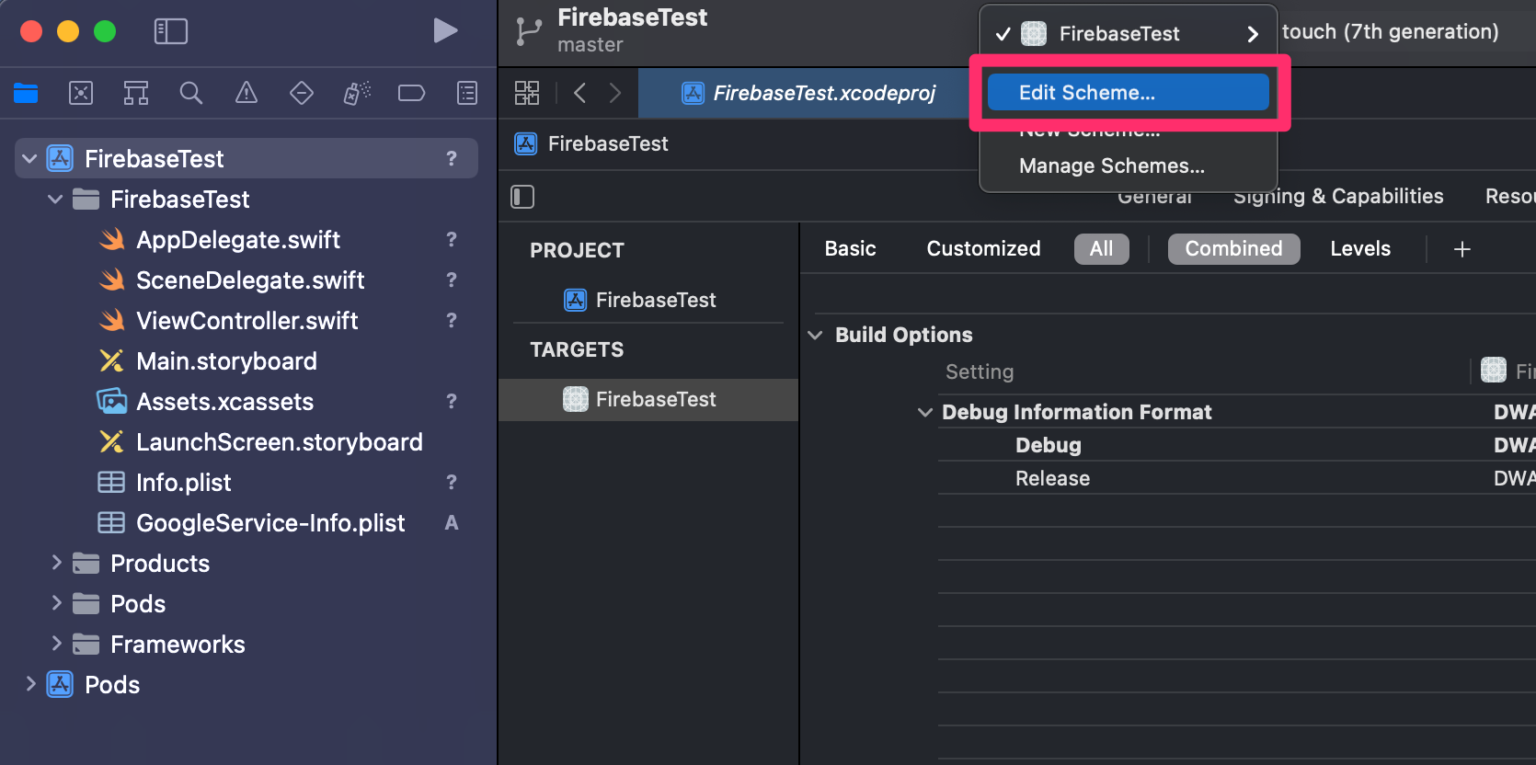
Task: Open the Breakpoint navigator icon
Action: click(x=411, y=93)
